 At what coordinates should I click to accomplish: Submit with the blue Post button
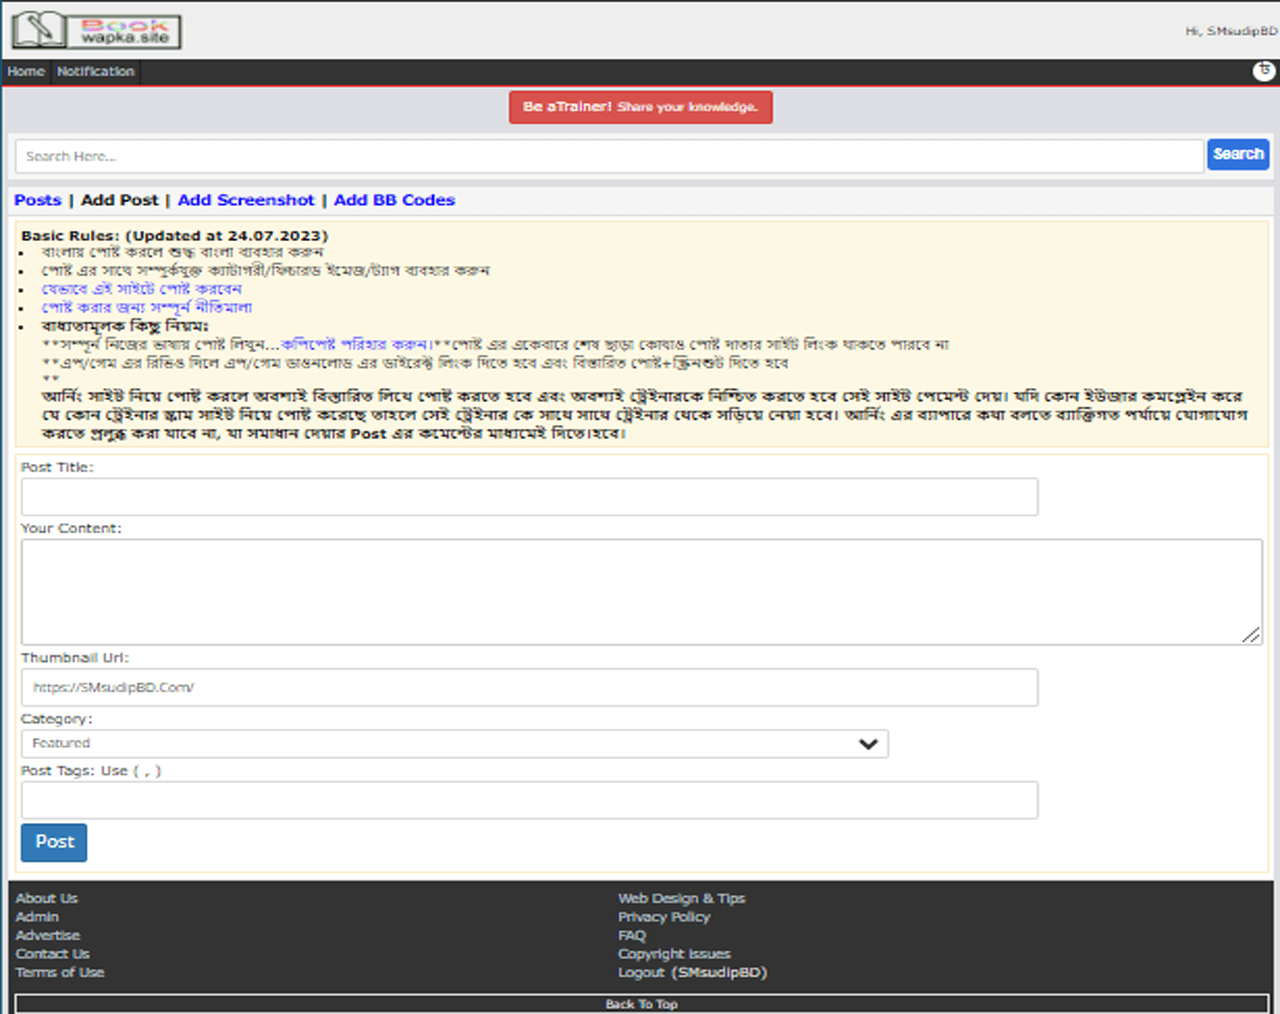(x=54, y=842)
